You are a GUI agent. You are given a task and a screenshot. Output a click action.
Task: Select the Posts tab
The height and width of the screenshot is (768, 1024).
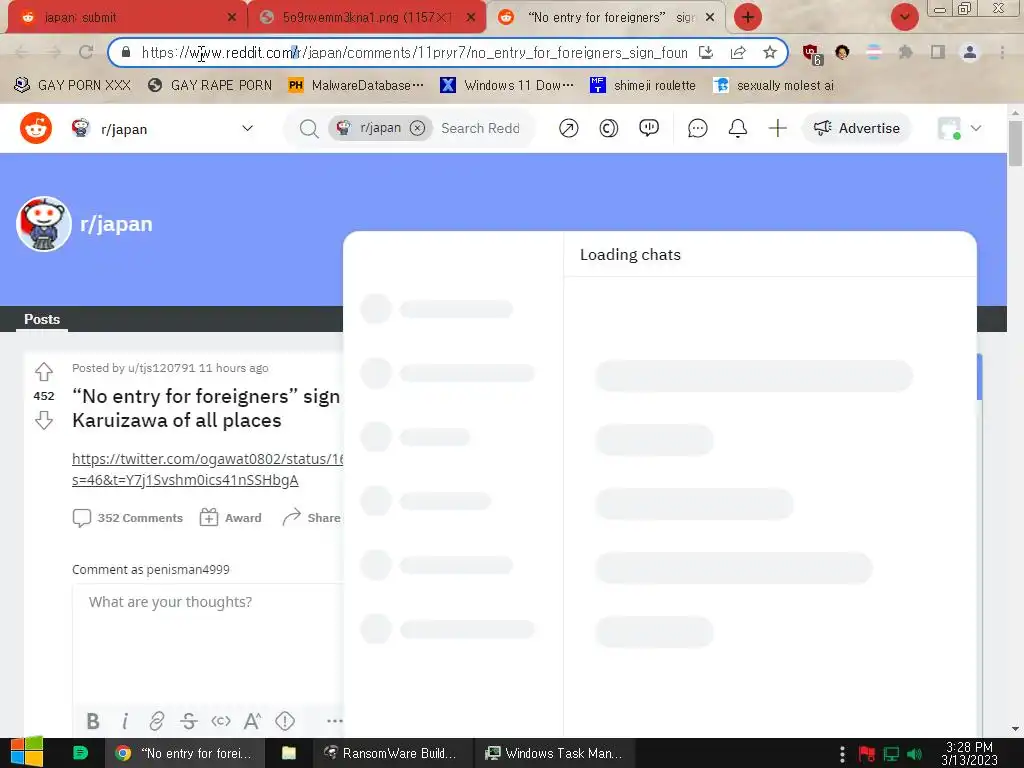point(42,319)
